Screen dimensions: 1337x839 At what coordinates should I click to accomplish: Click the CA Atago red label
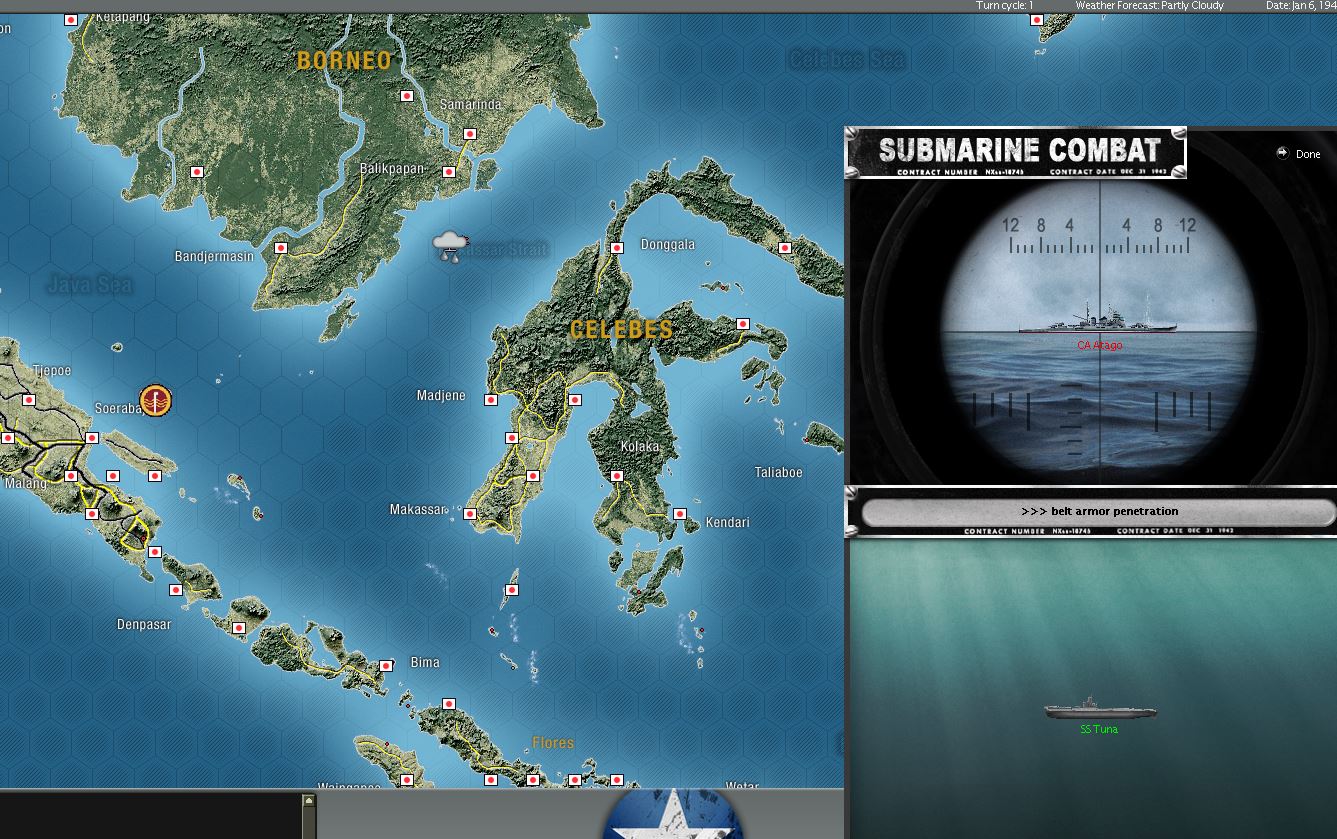point(1099,345)
